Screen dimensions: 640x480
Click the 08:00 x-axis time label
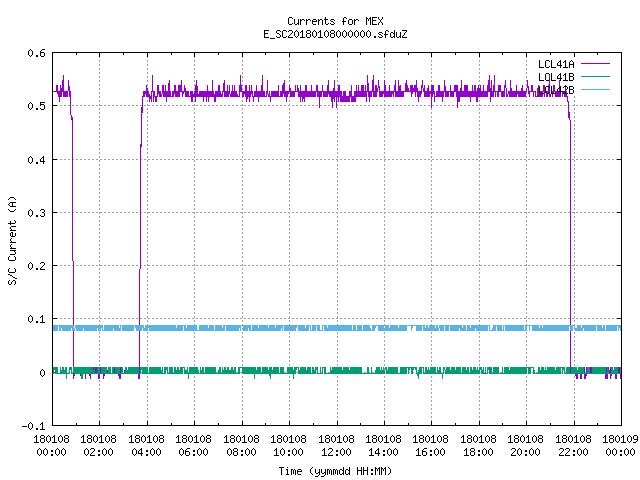[x=241, y=452]
